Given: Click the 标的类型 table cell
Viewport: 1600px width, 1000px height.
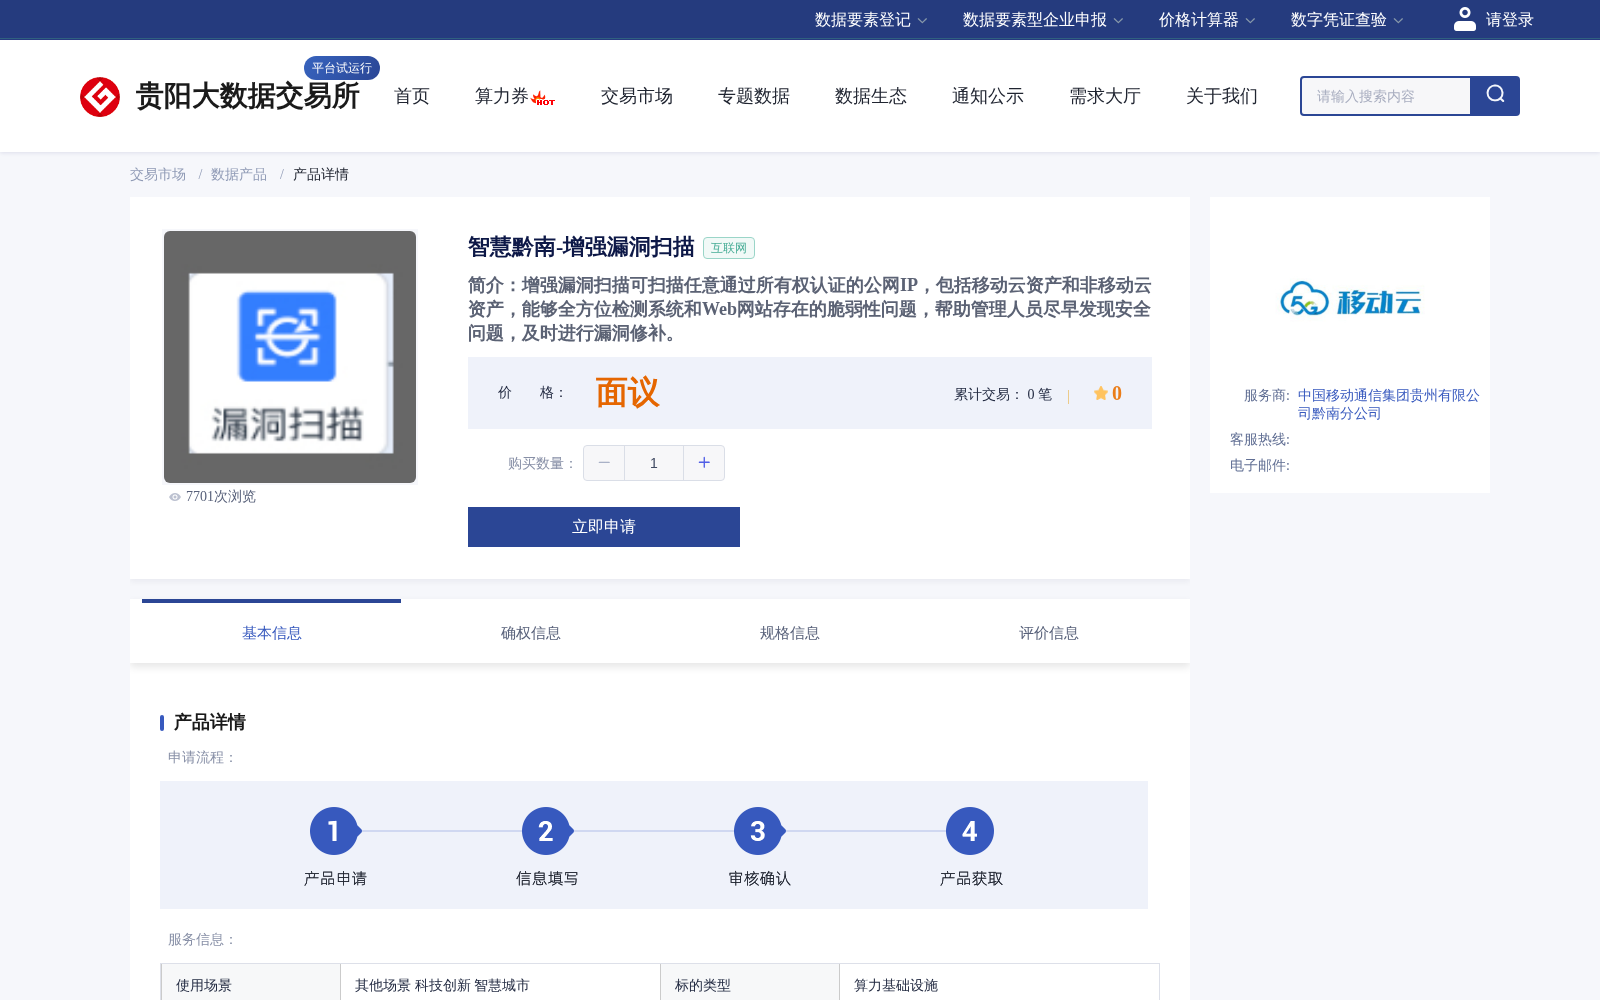Looking at the screenshot, I should [750, 982].
